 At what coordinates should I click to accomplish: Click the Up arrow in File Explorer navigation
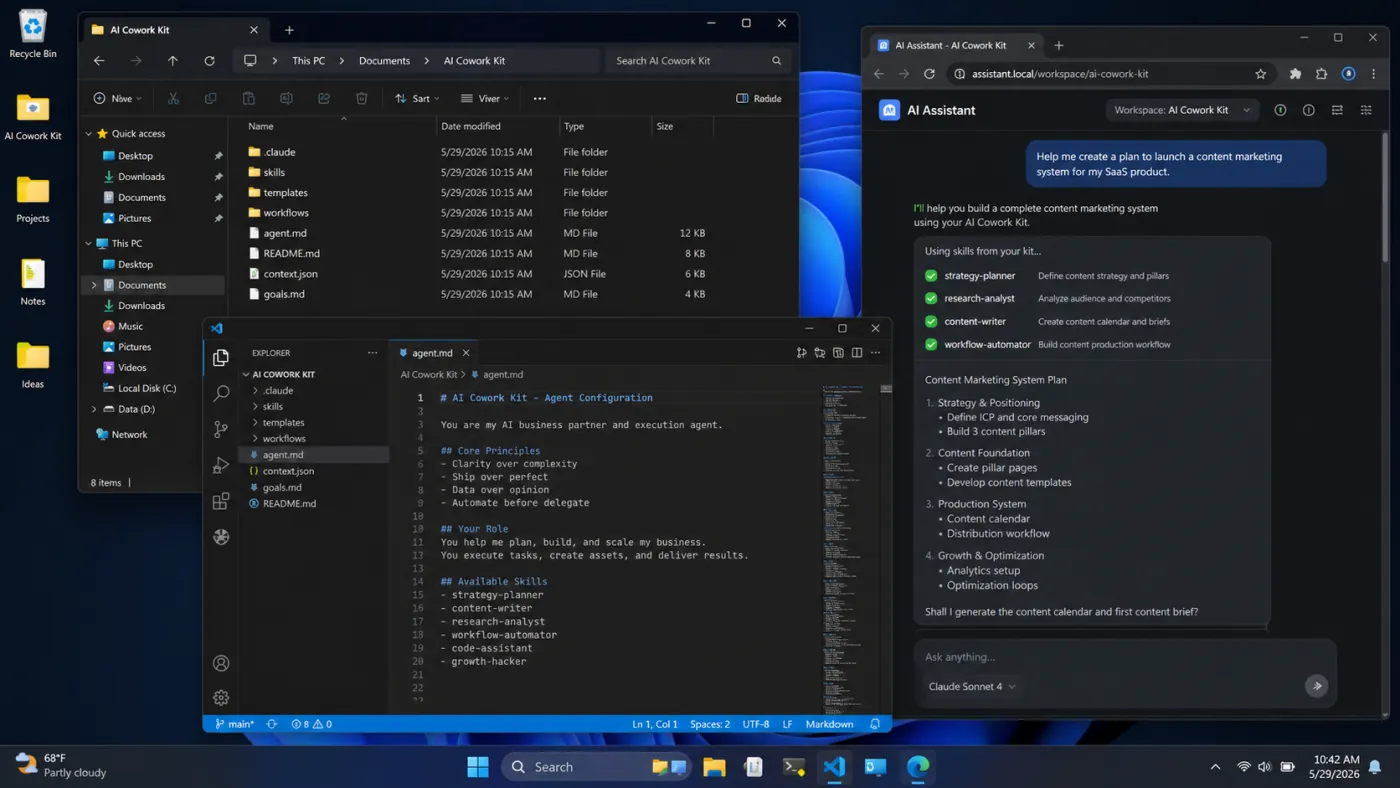pos(173,61)
